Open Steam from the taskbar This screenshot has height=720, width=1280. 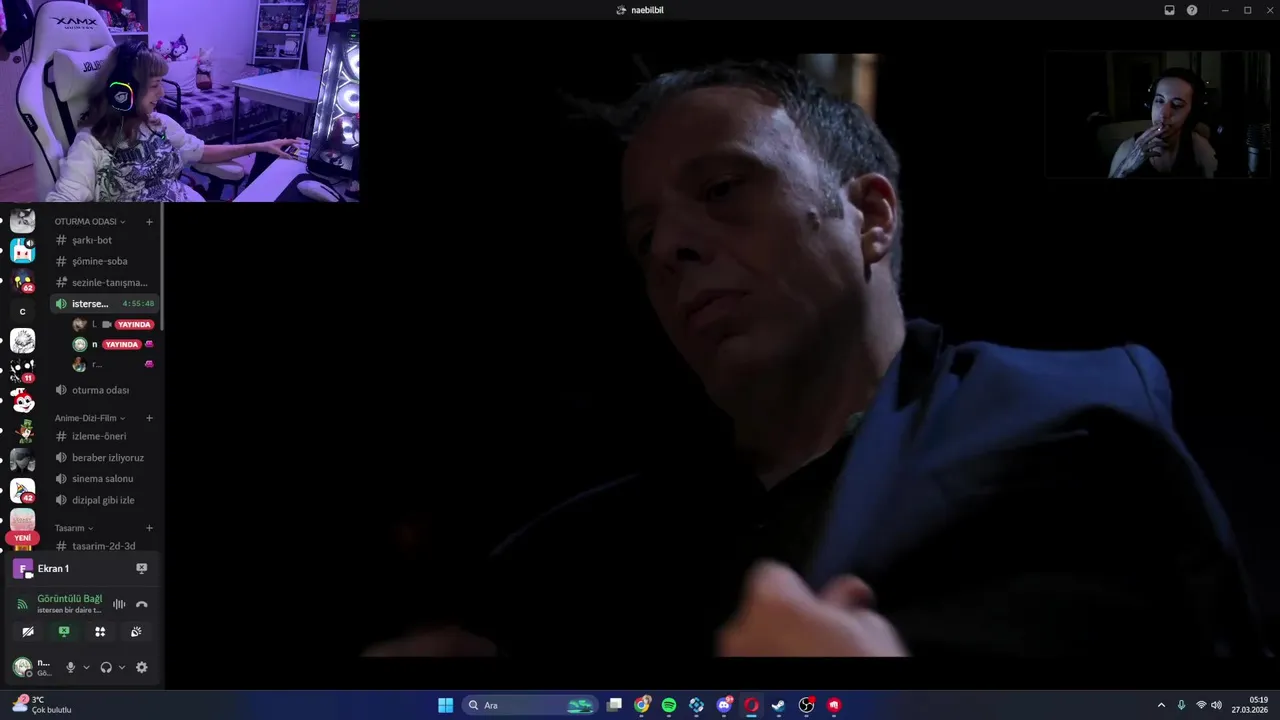click(x=779, y=705)
